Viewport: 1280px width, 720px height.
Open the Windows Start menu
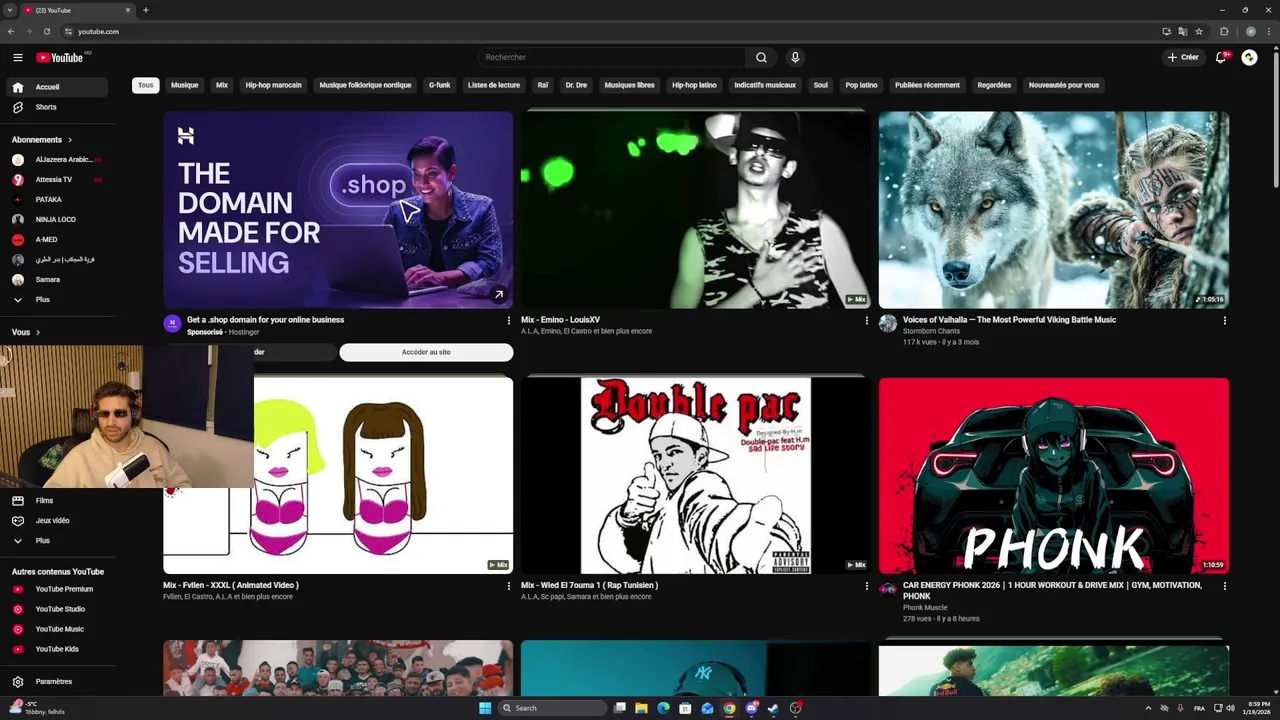pyautogui.click(x=485, y=708)
